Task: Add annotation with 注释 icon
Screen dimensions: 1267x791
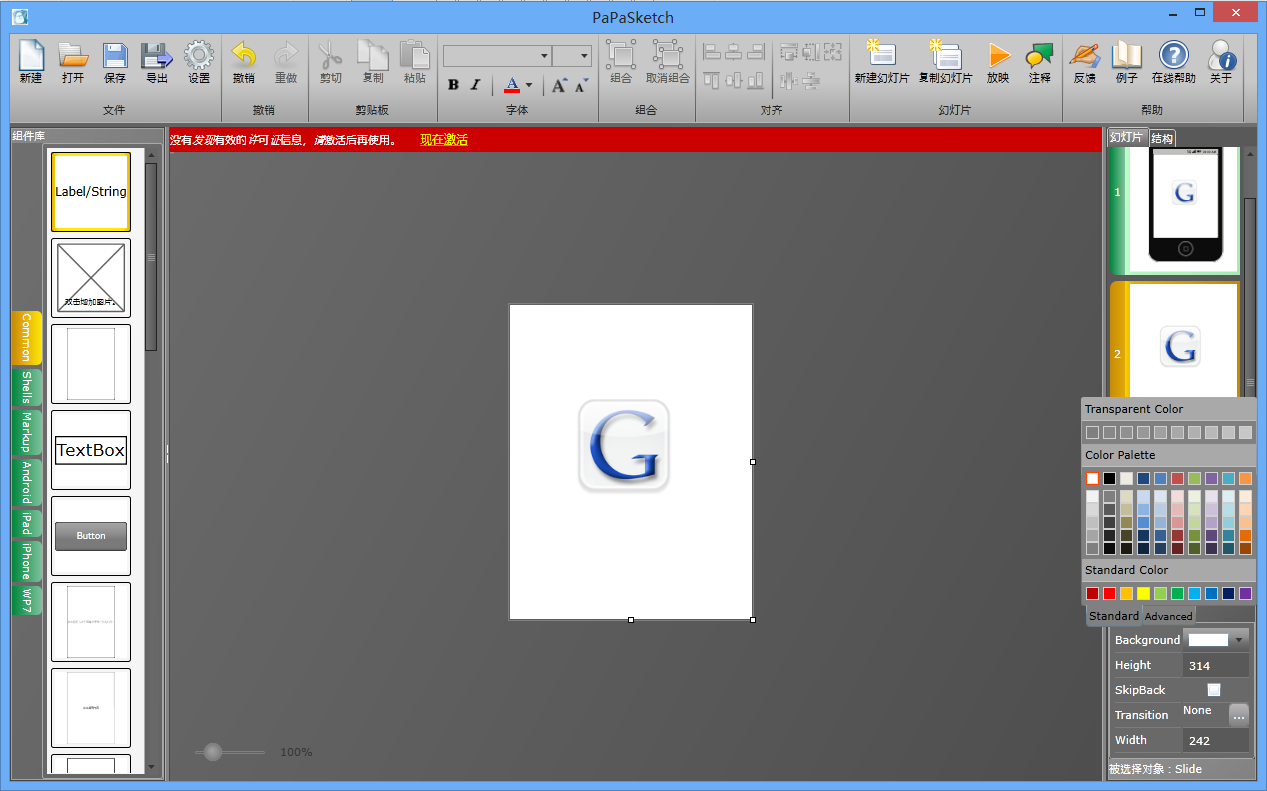Action: coord(1040,62)
